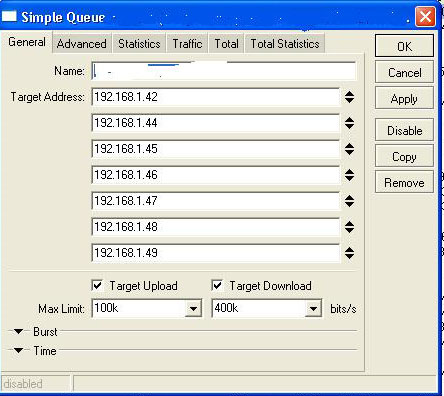The height and width of the screenshot is (396, 444).
Task: Click the disabled status text
Action: (23, 384)
